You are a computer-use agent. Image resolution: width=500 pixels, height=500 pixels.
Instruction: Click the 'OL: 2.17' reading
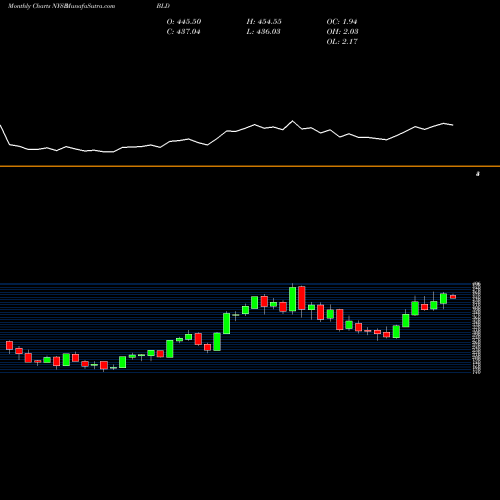pyautogui.click(x=342, y=42)
